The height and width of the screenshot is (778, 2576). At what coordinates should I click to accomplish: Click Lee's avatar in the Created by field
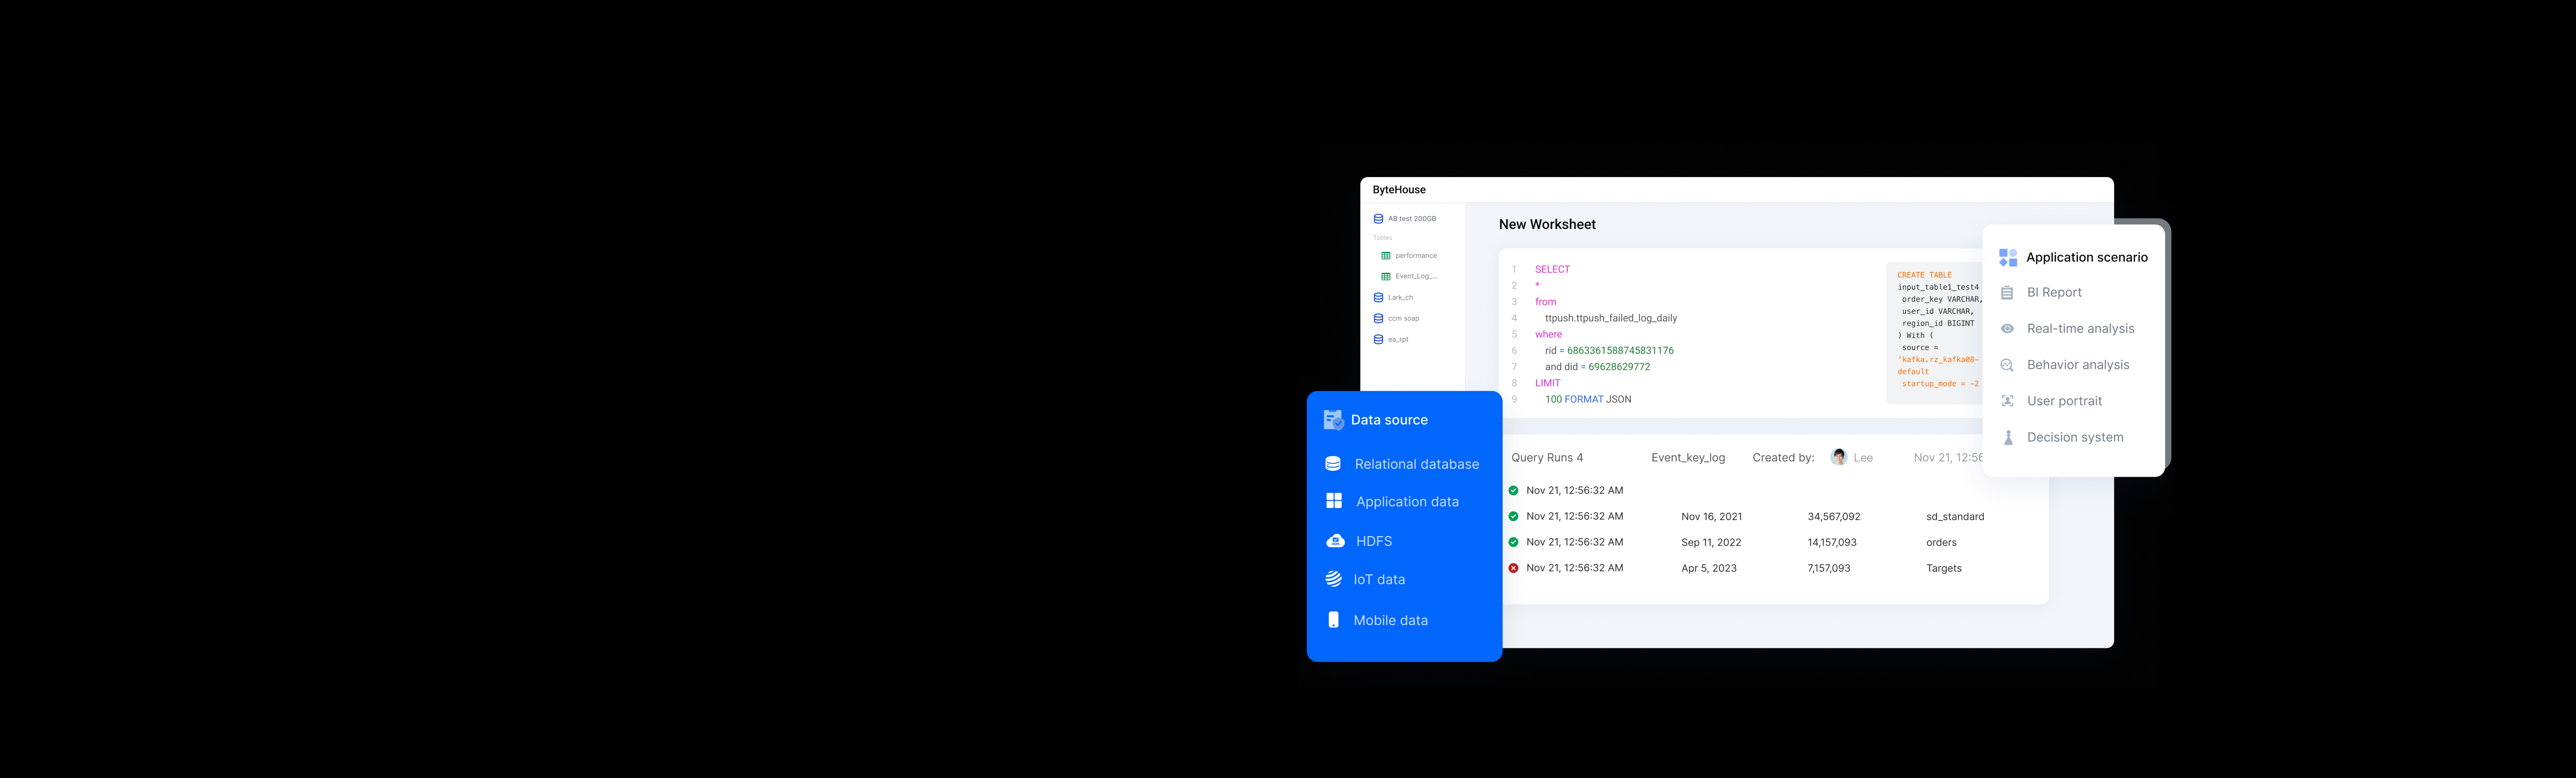1840,457
